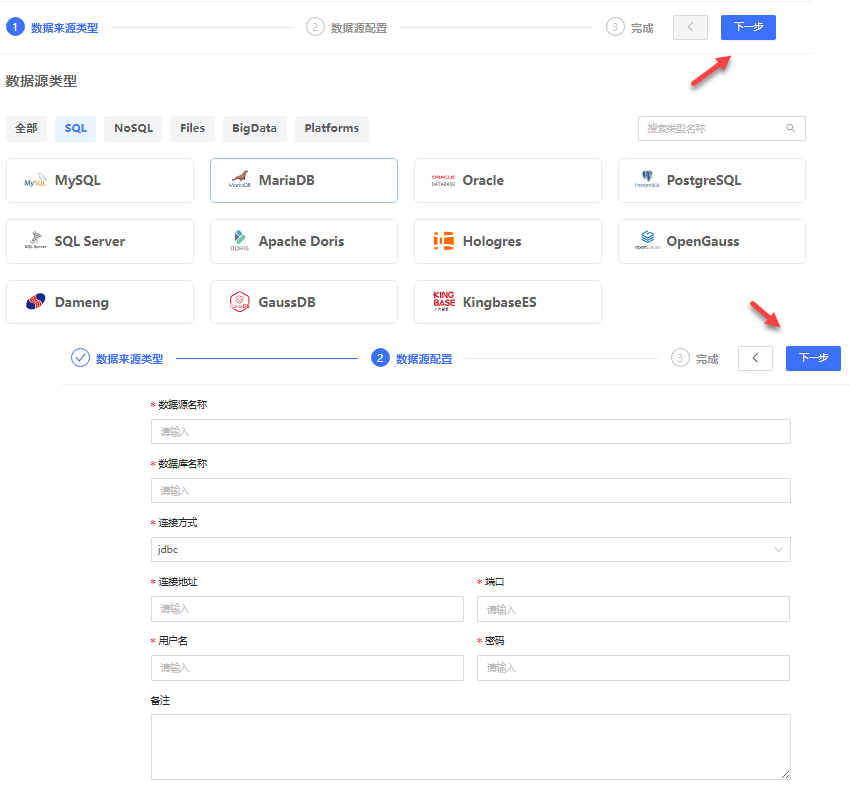
Task: Select the Apache Doris data source card
Action: [304, 241]
